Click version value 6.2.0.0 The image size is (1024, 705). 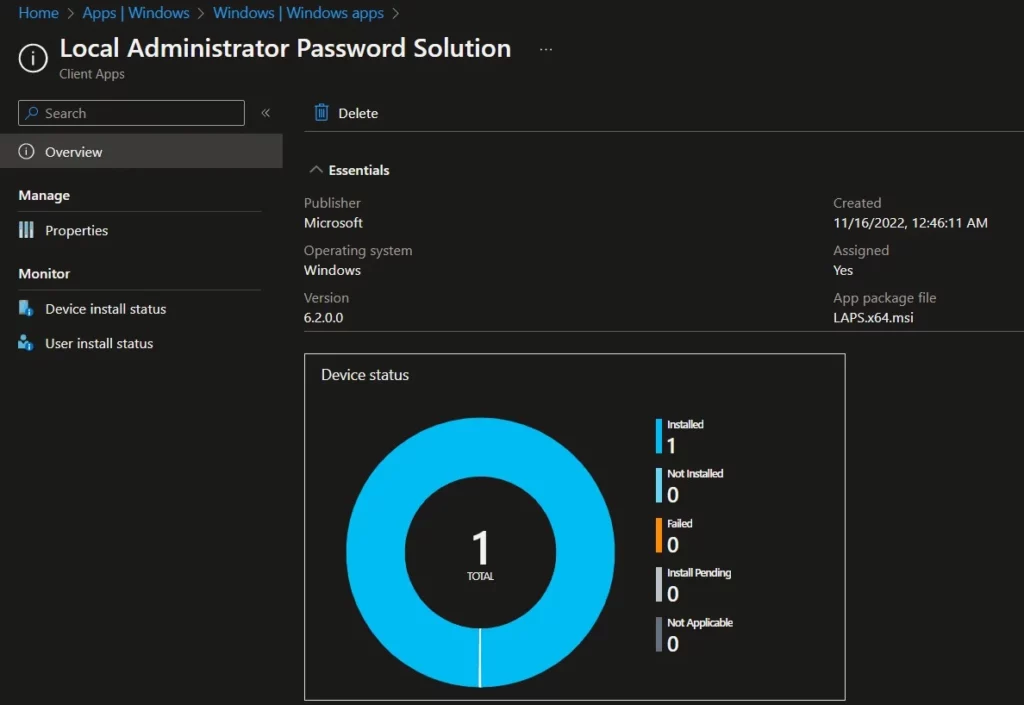(x=323, y=318)
